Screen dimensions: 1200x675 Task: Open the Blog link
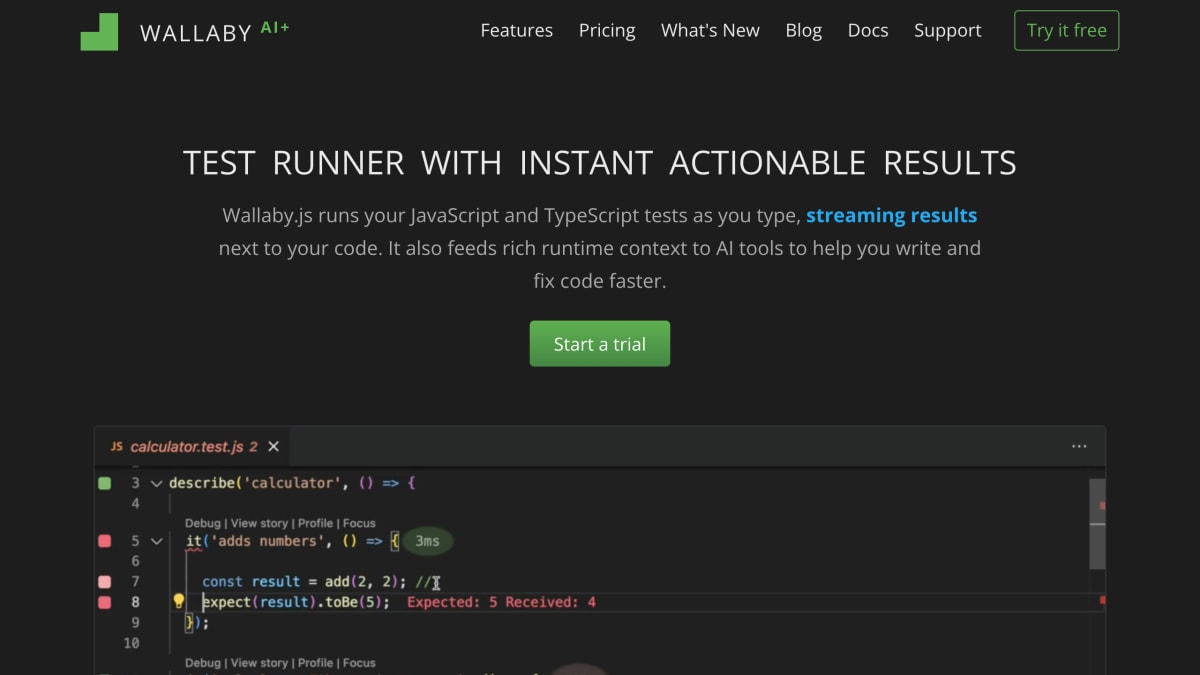(803, 31)
